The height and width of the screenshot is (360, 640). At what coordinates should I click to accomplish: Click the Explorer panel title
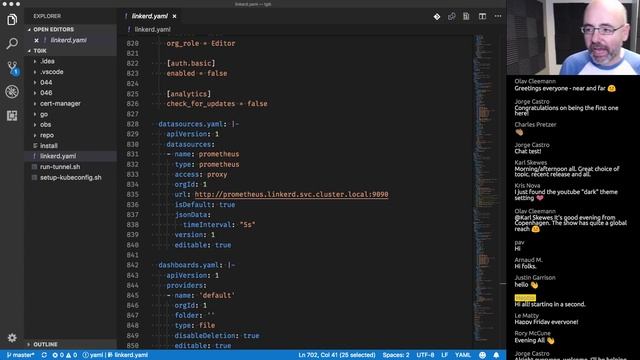47,16
